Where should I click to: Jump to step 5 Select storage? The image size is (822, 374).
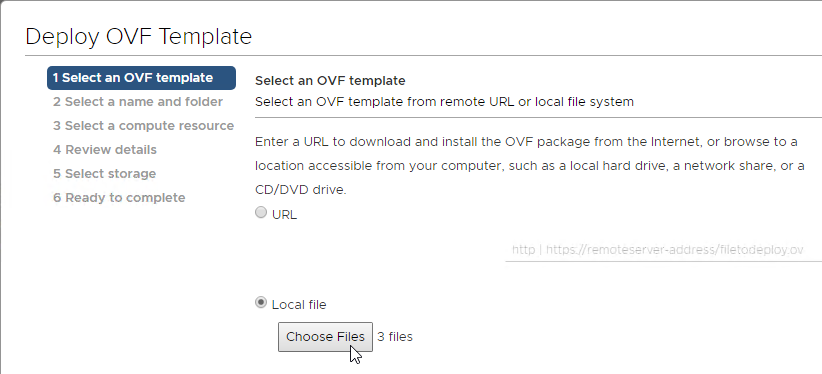pos(104,174)
